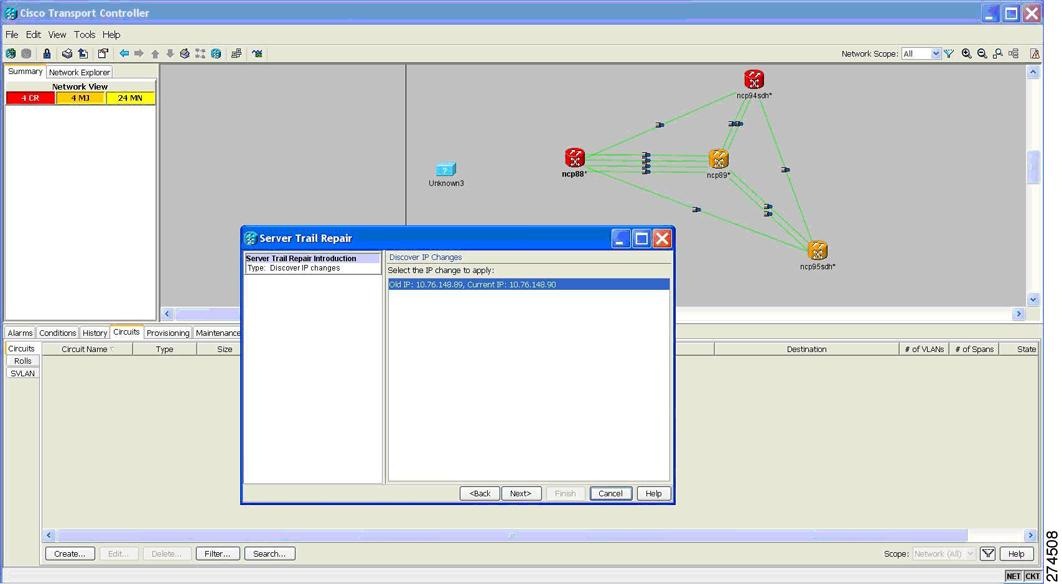Click the circuits table scroll right arrow
Image resolution: width=1062 pixels, height=584 pixels.
pos(1031,535)
